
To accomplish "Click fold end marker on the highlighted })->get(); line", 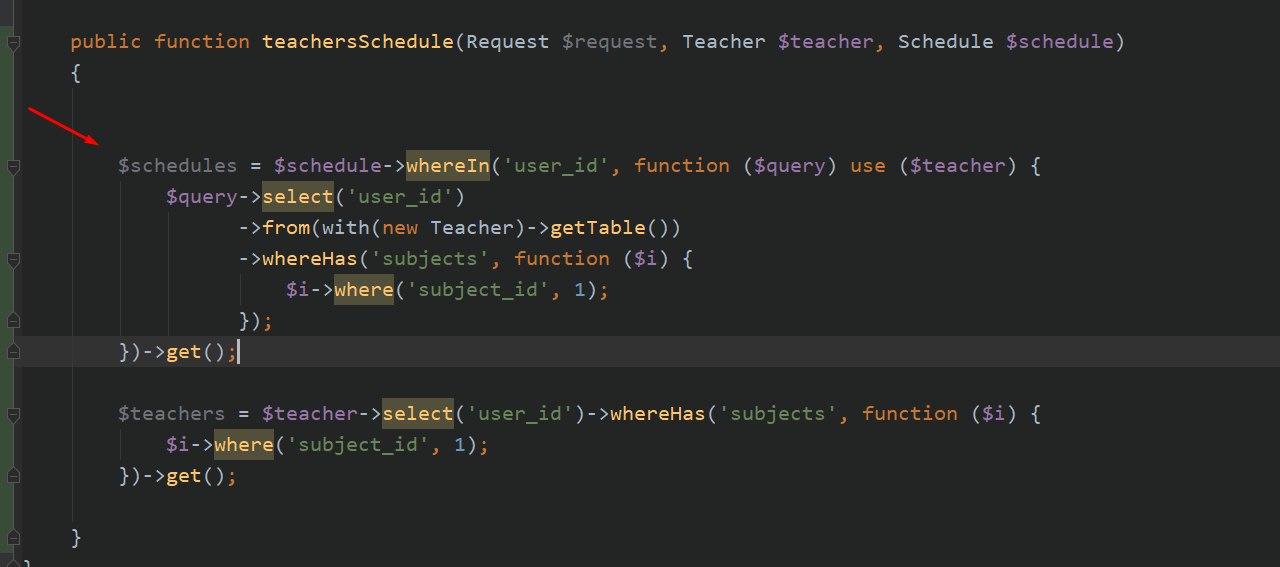I will (13, 352).
